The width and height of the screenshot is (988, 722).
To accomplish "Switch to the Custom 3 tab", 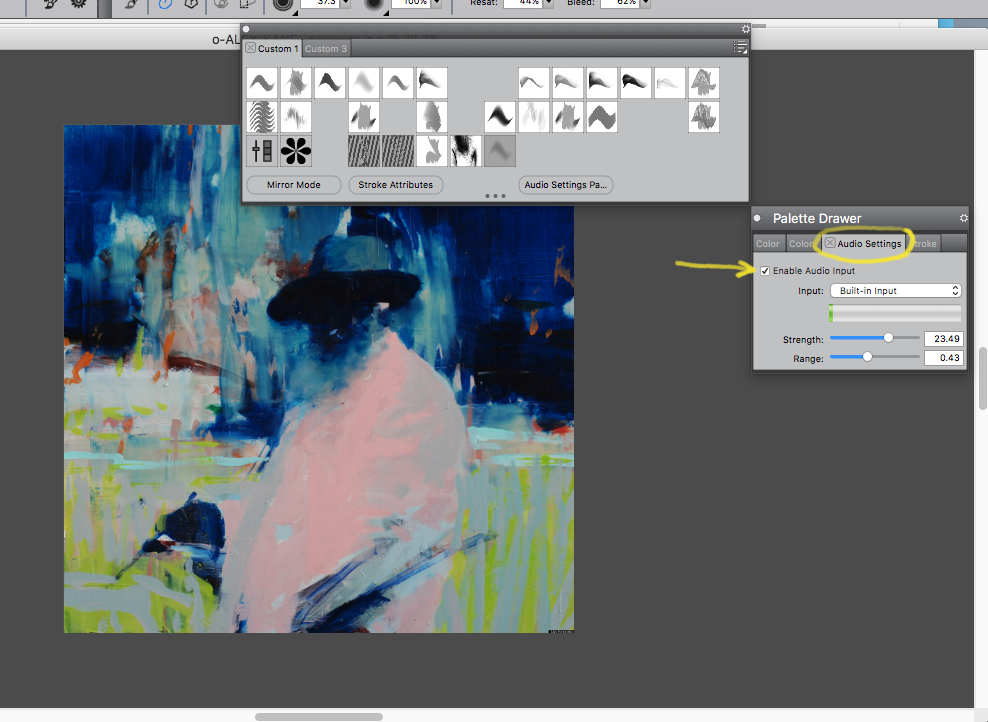I will [325, 48].
